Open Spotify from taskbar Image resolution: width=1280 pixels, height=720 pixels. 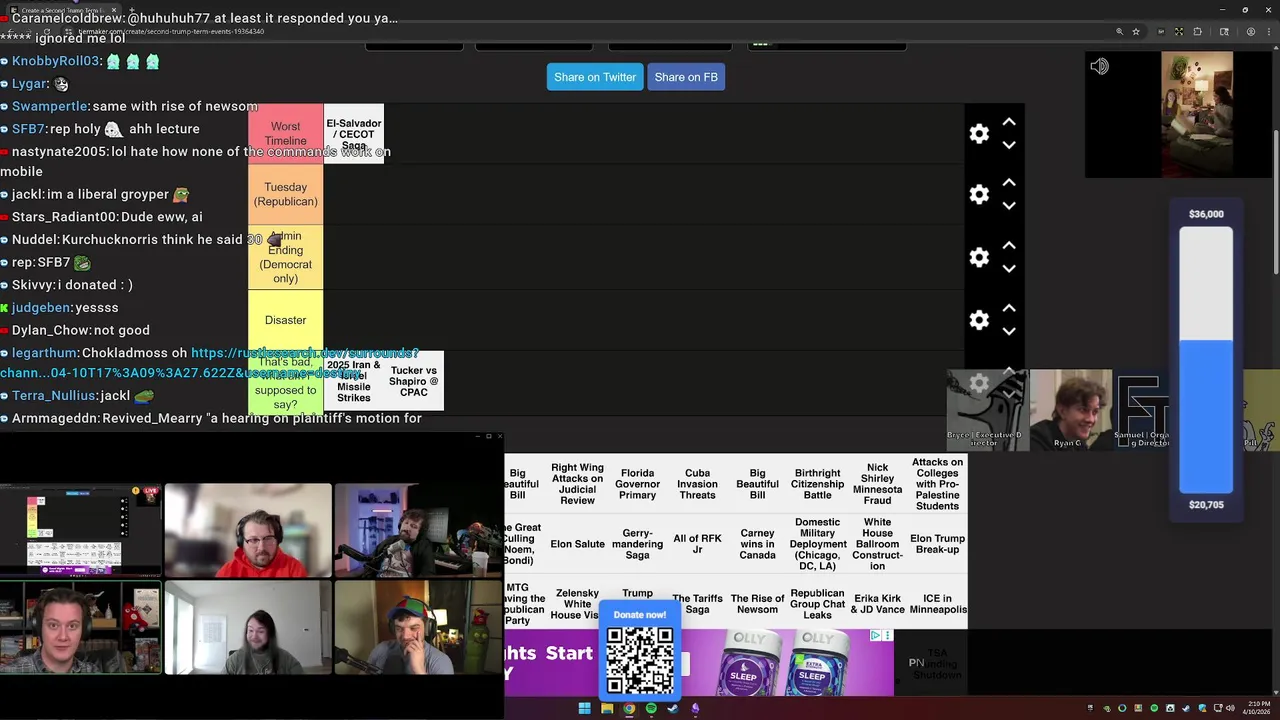coord(651,708)
